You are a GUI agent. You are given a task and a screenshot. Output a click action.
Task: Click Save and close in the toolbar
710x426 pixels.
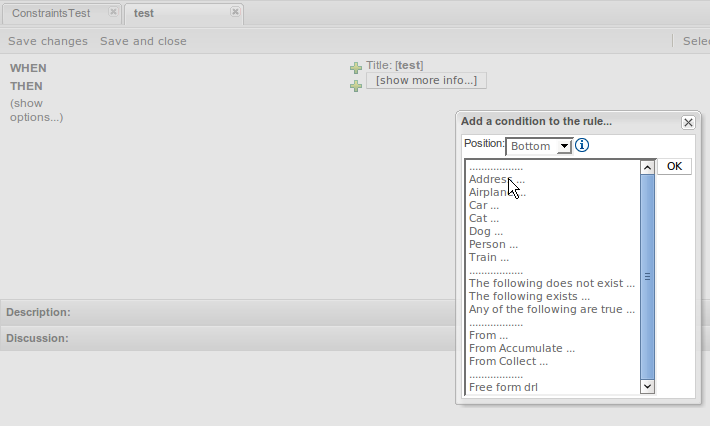pos(143,41)
